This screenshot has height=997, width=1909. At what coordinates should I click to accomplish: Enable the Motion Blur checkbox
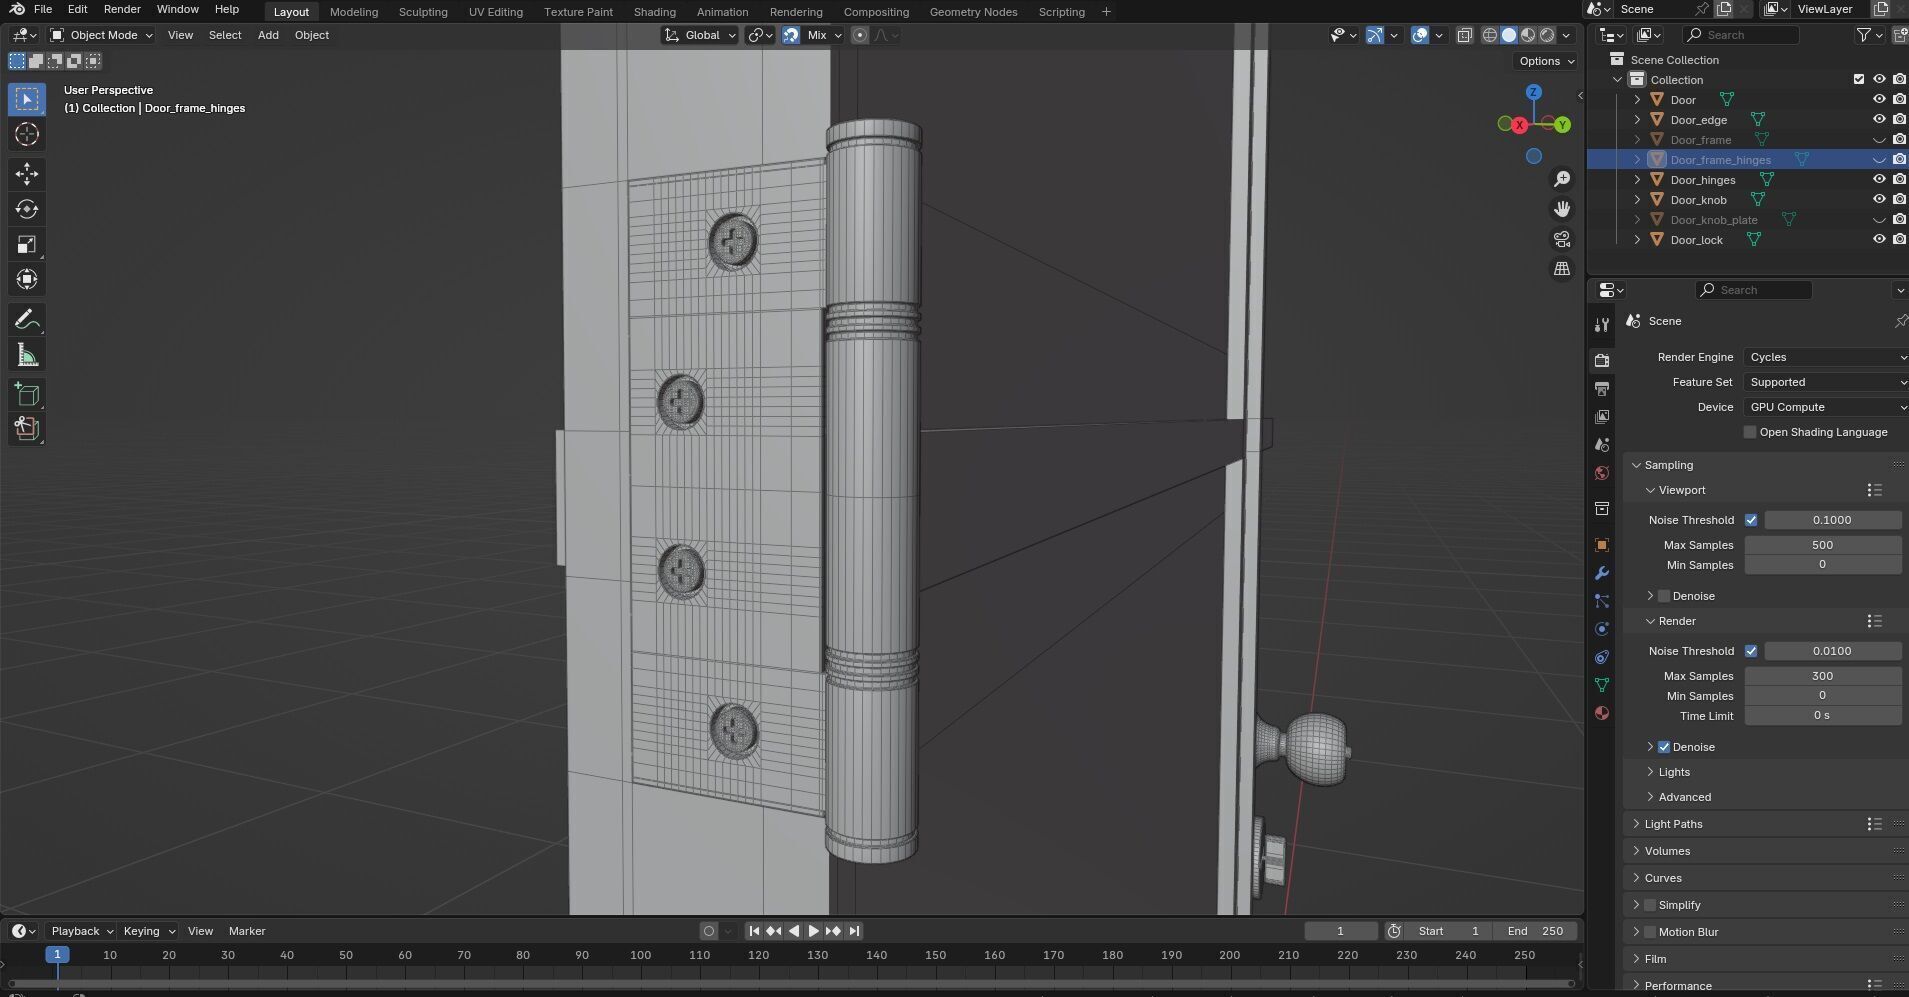coord(1650,932)
